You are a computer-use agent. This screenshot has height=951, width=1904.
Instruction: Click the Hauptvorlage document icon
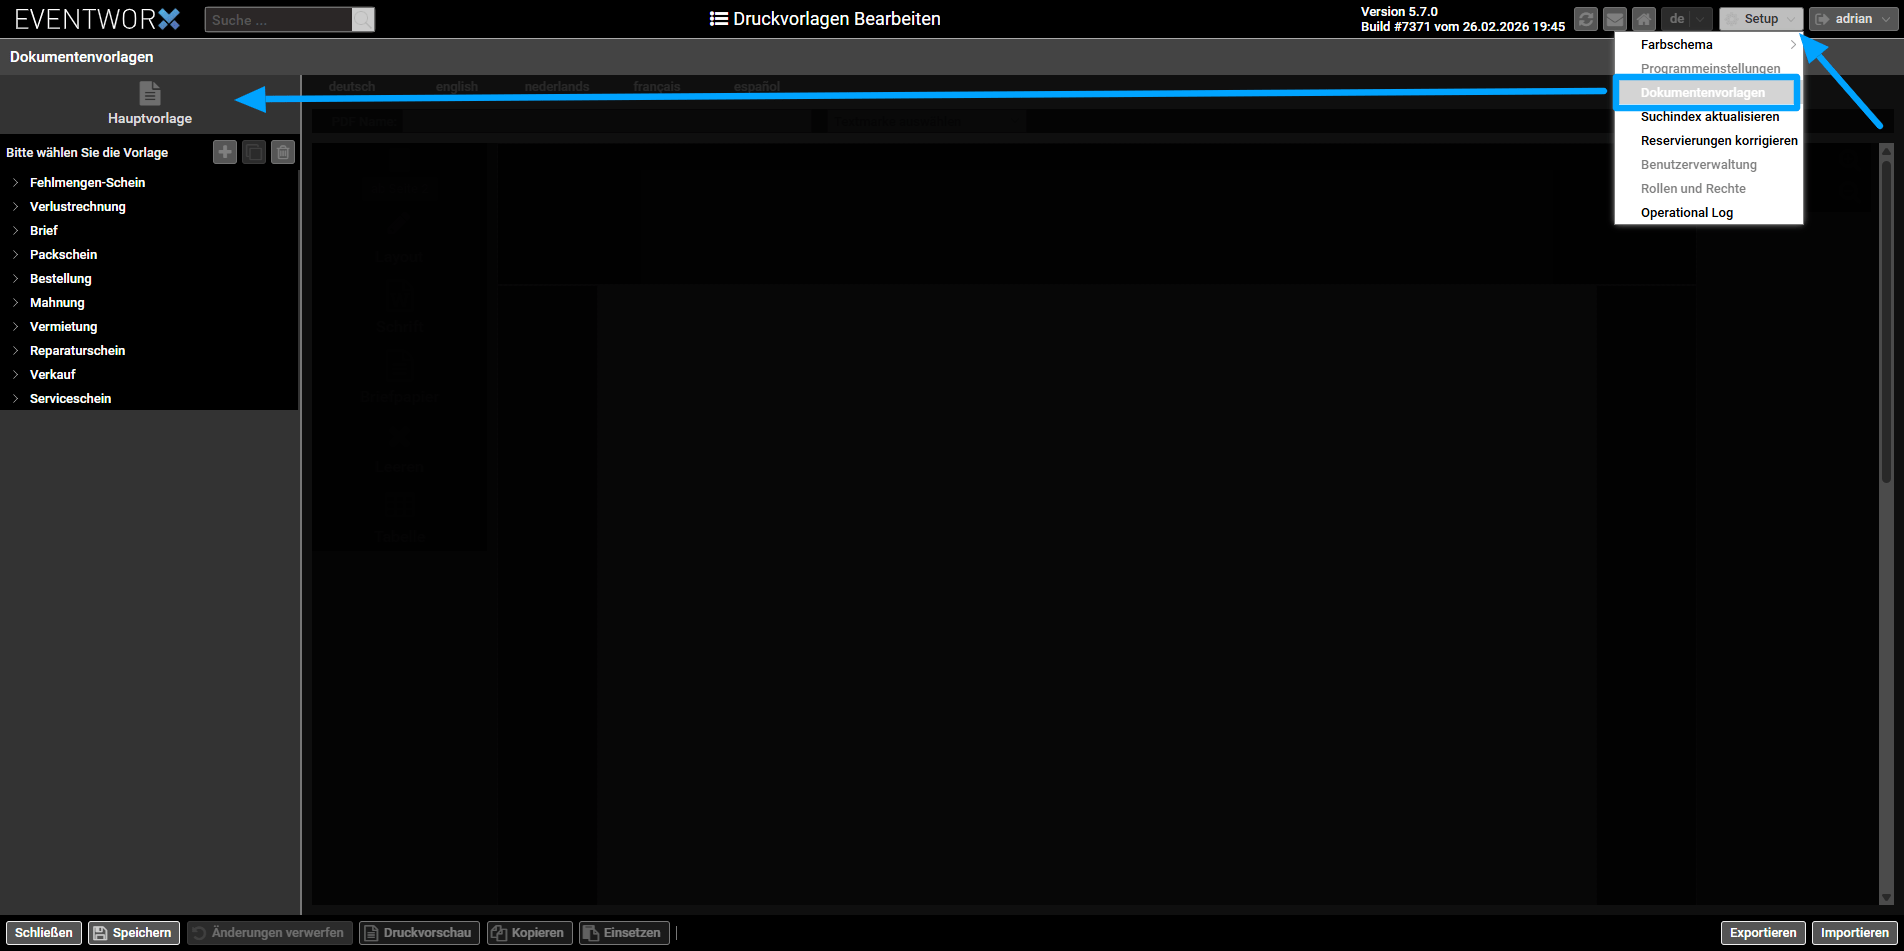point(150,94)
